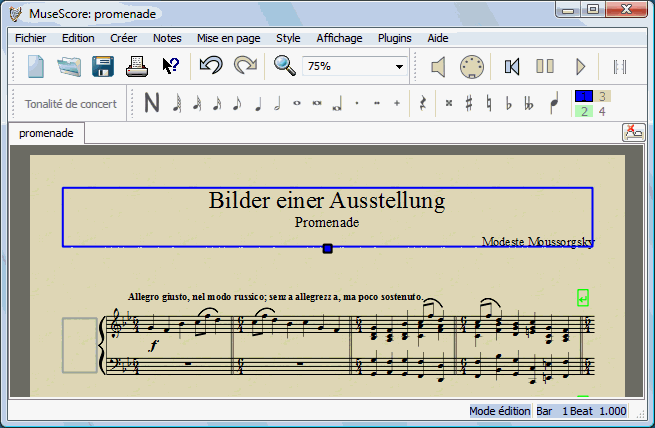Print the promenade score
655x428 pixels.
(x=137, y=66)
